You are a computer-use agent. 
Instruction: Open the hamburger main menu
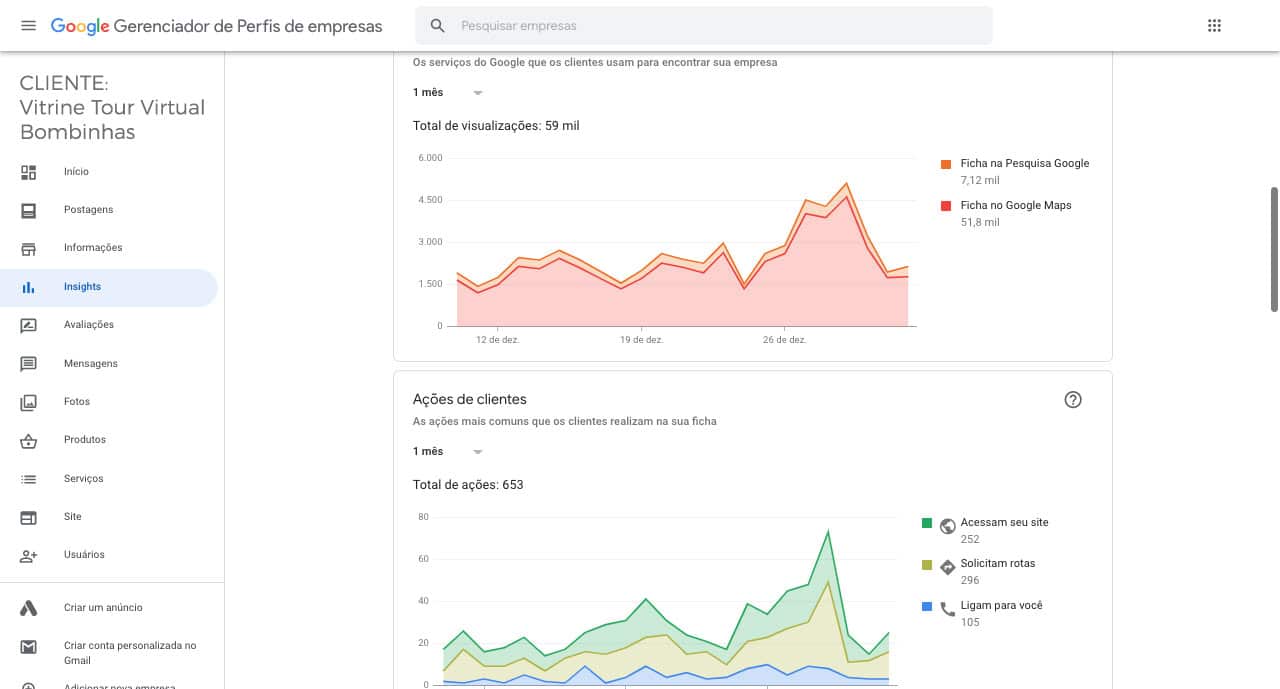28,25
